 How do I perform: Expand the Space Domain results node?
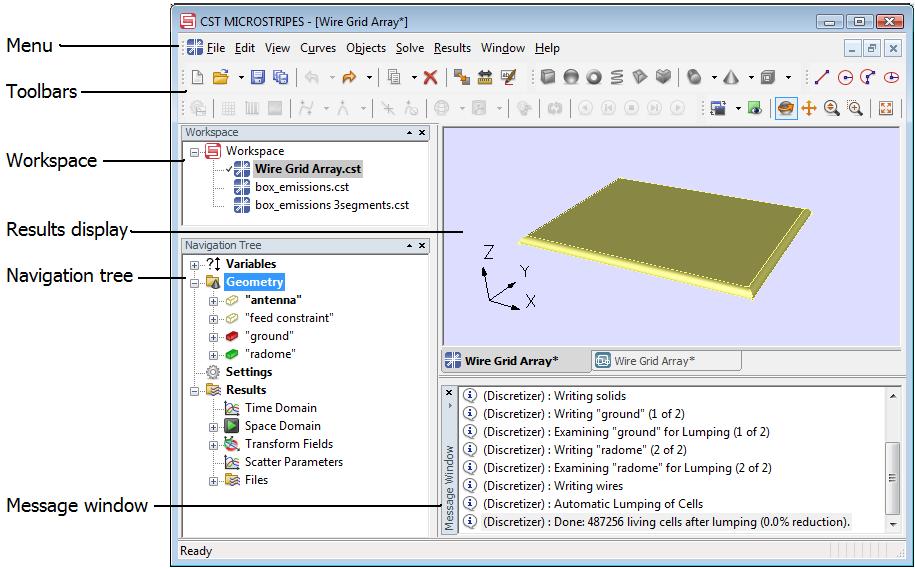pos(214,427)
